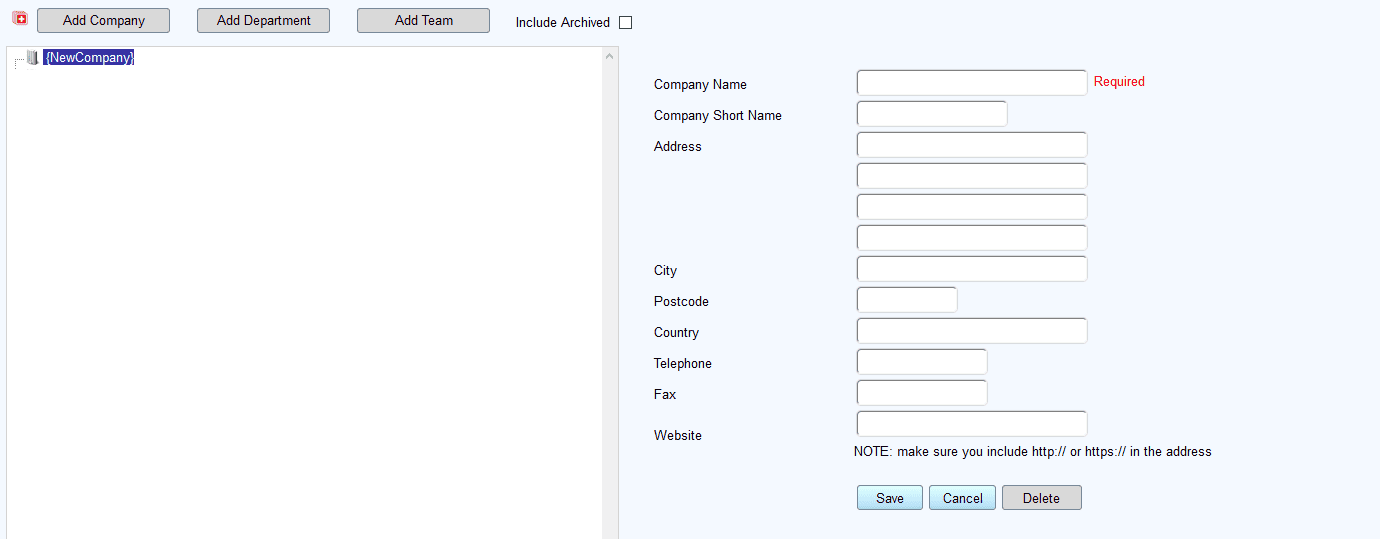Click the Add Company button
1380x539 pixels.
104,20
